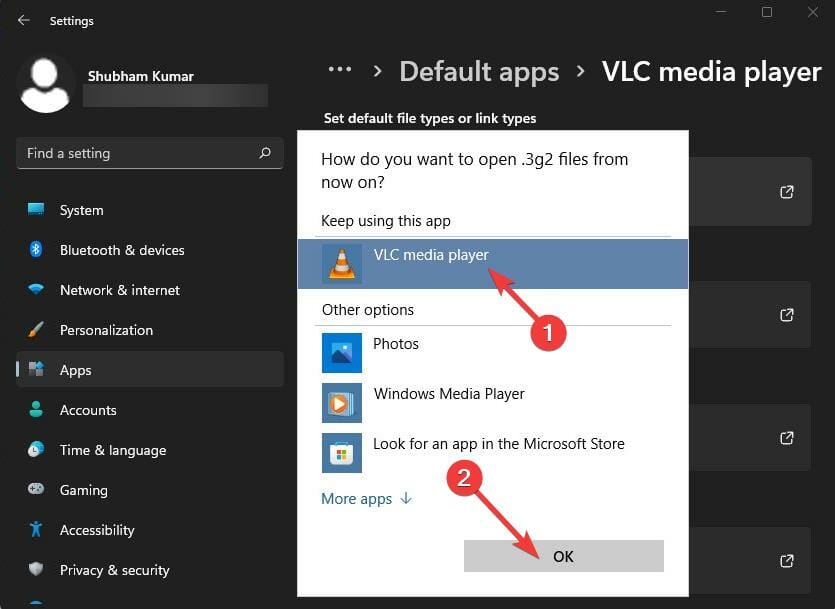Click the second file type open-external icon
This screenshot has height=609, width=835.
787,315
